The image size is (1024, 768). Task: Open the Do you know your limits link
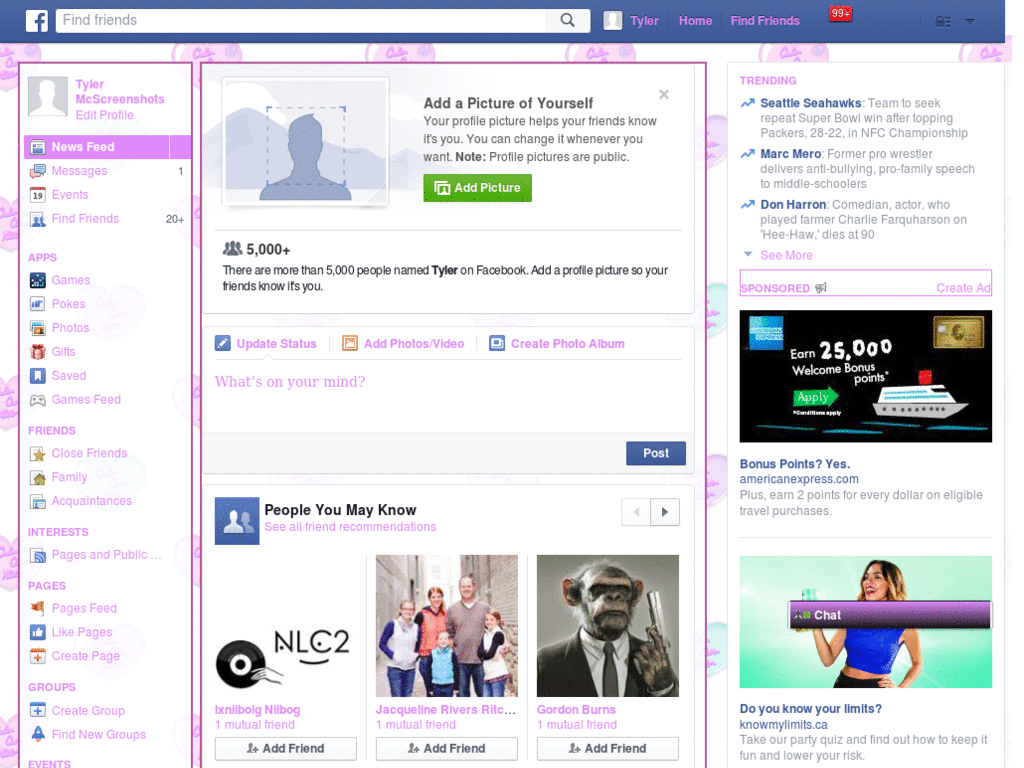[x=810, y=709]
